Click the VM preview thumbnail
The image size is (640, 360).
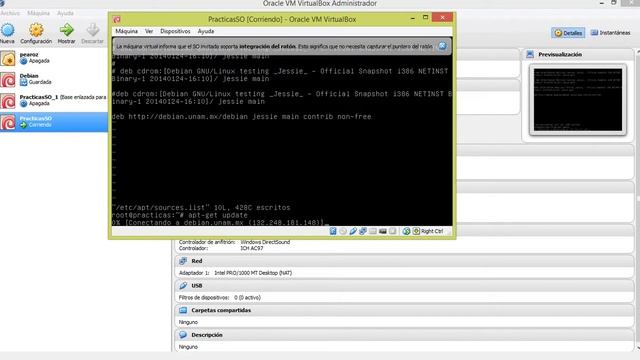578,100
